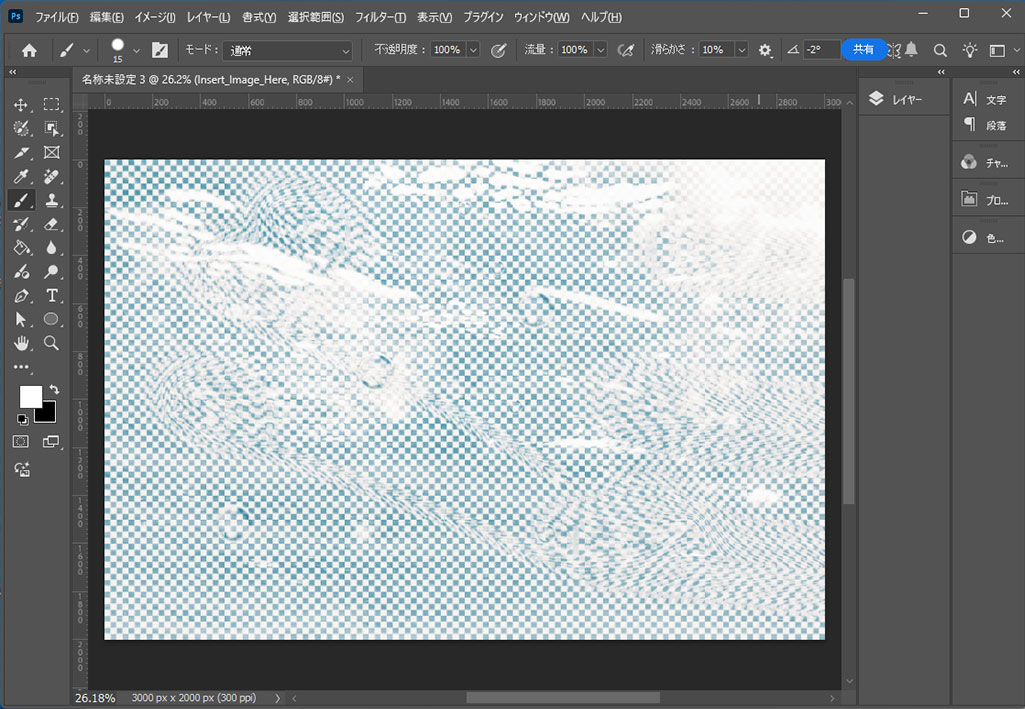This screenshot has width=1025, height=709.
Task: Open the opacity percentage dropdown arrow
Action: tap(473, 50)
